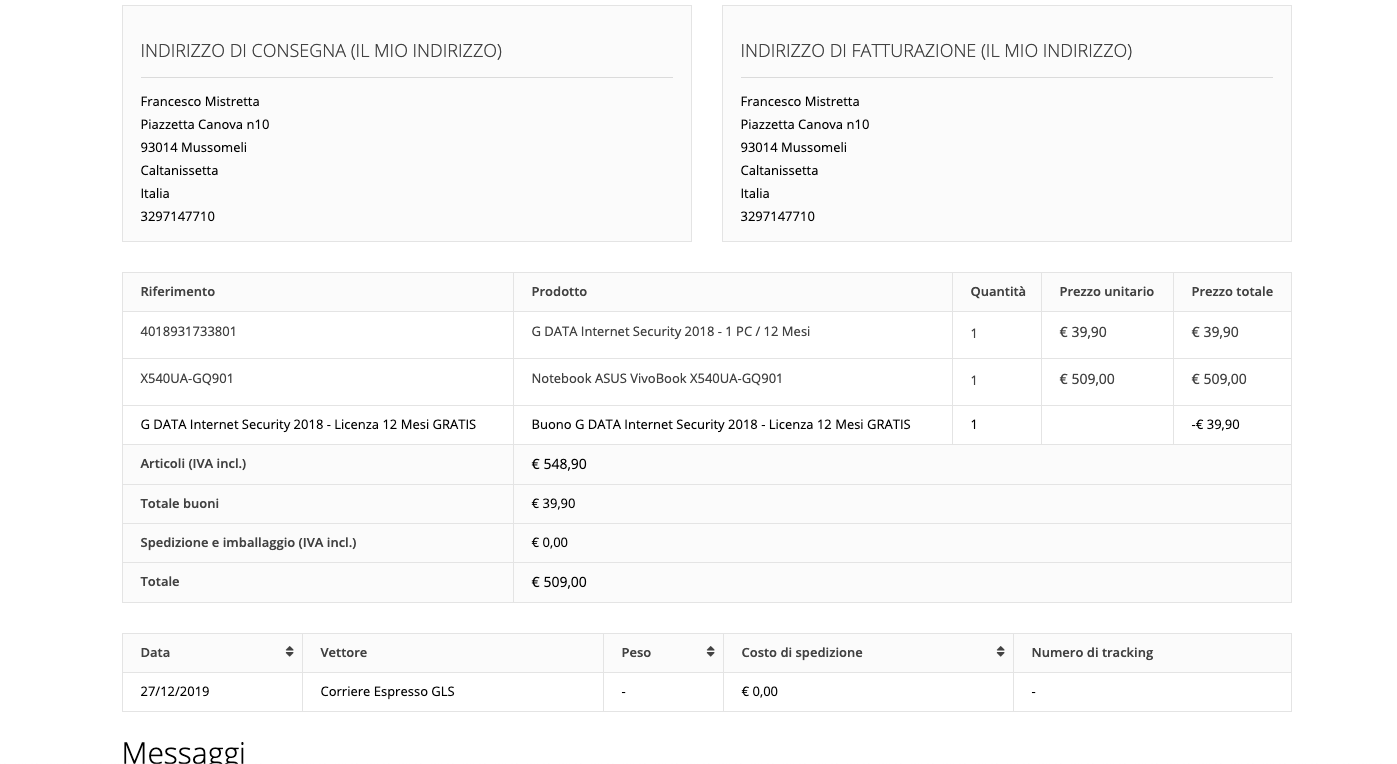Viewport: 1397px width, 764px height.
Task: Click reference number 4018931733801
Action: [x=188, y=332]
